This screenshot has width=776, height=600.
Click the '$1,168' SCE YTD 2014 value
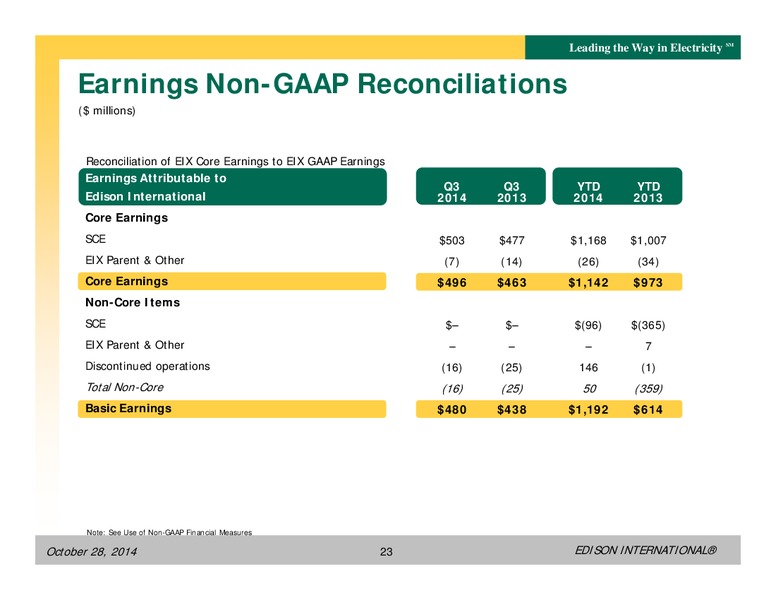[x=588, y=241]
